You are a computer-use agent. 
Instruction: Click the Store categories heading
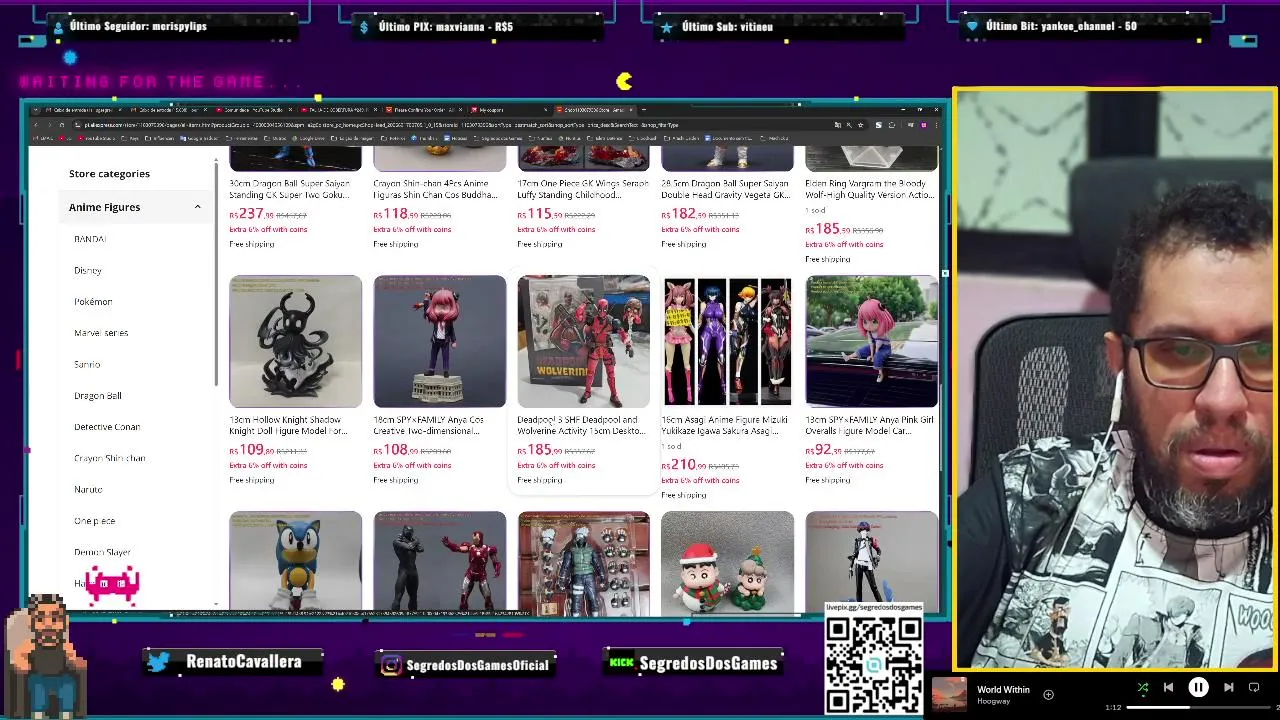coord(109,174)
